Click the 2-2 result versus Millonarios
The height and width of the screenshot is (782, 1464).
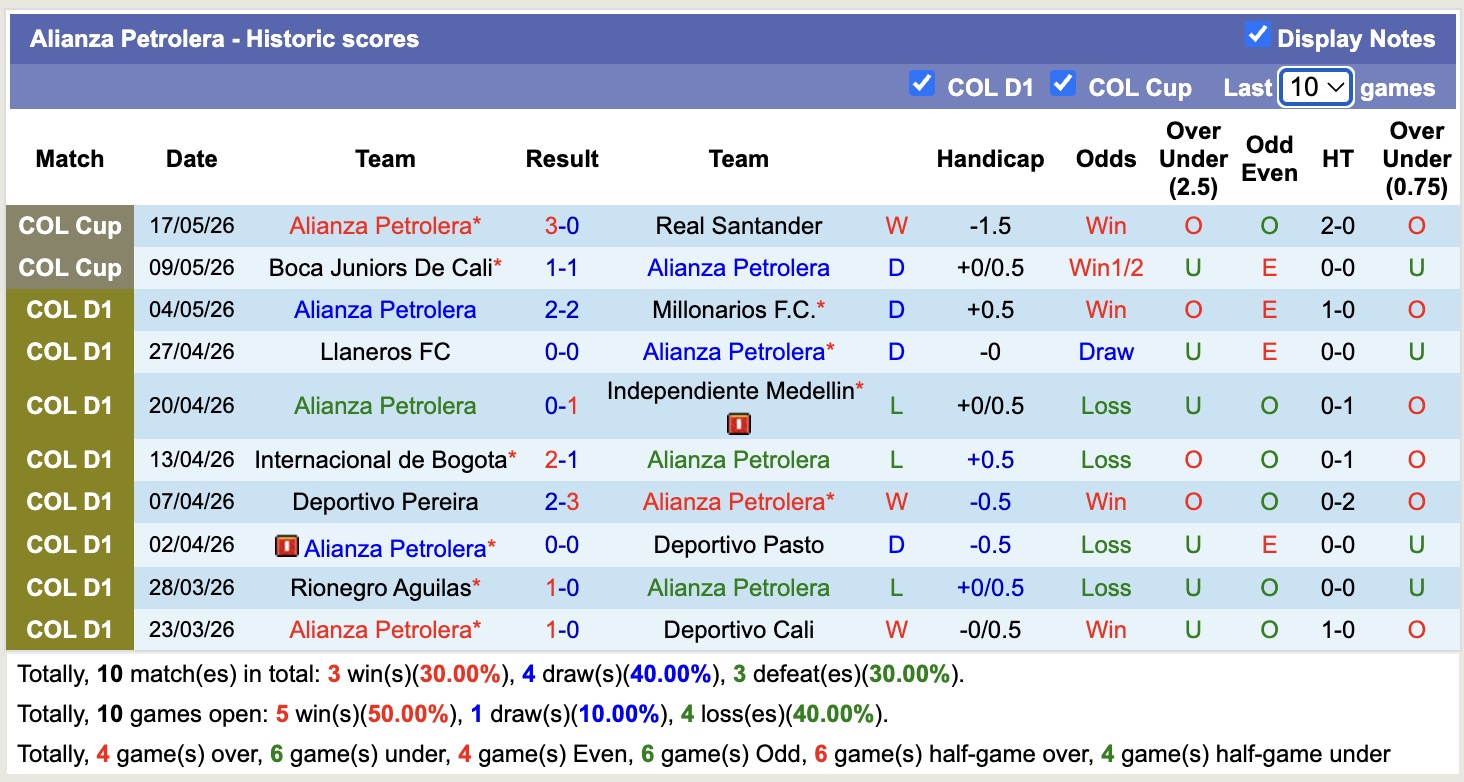(x=562, y=310)
